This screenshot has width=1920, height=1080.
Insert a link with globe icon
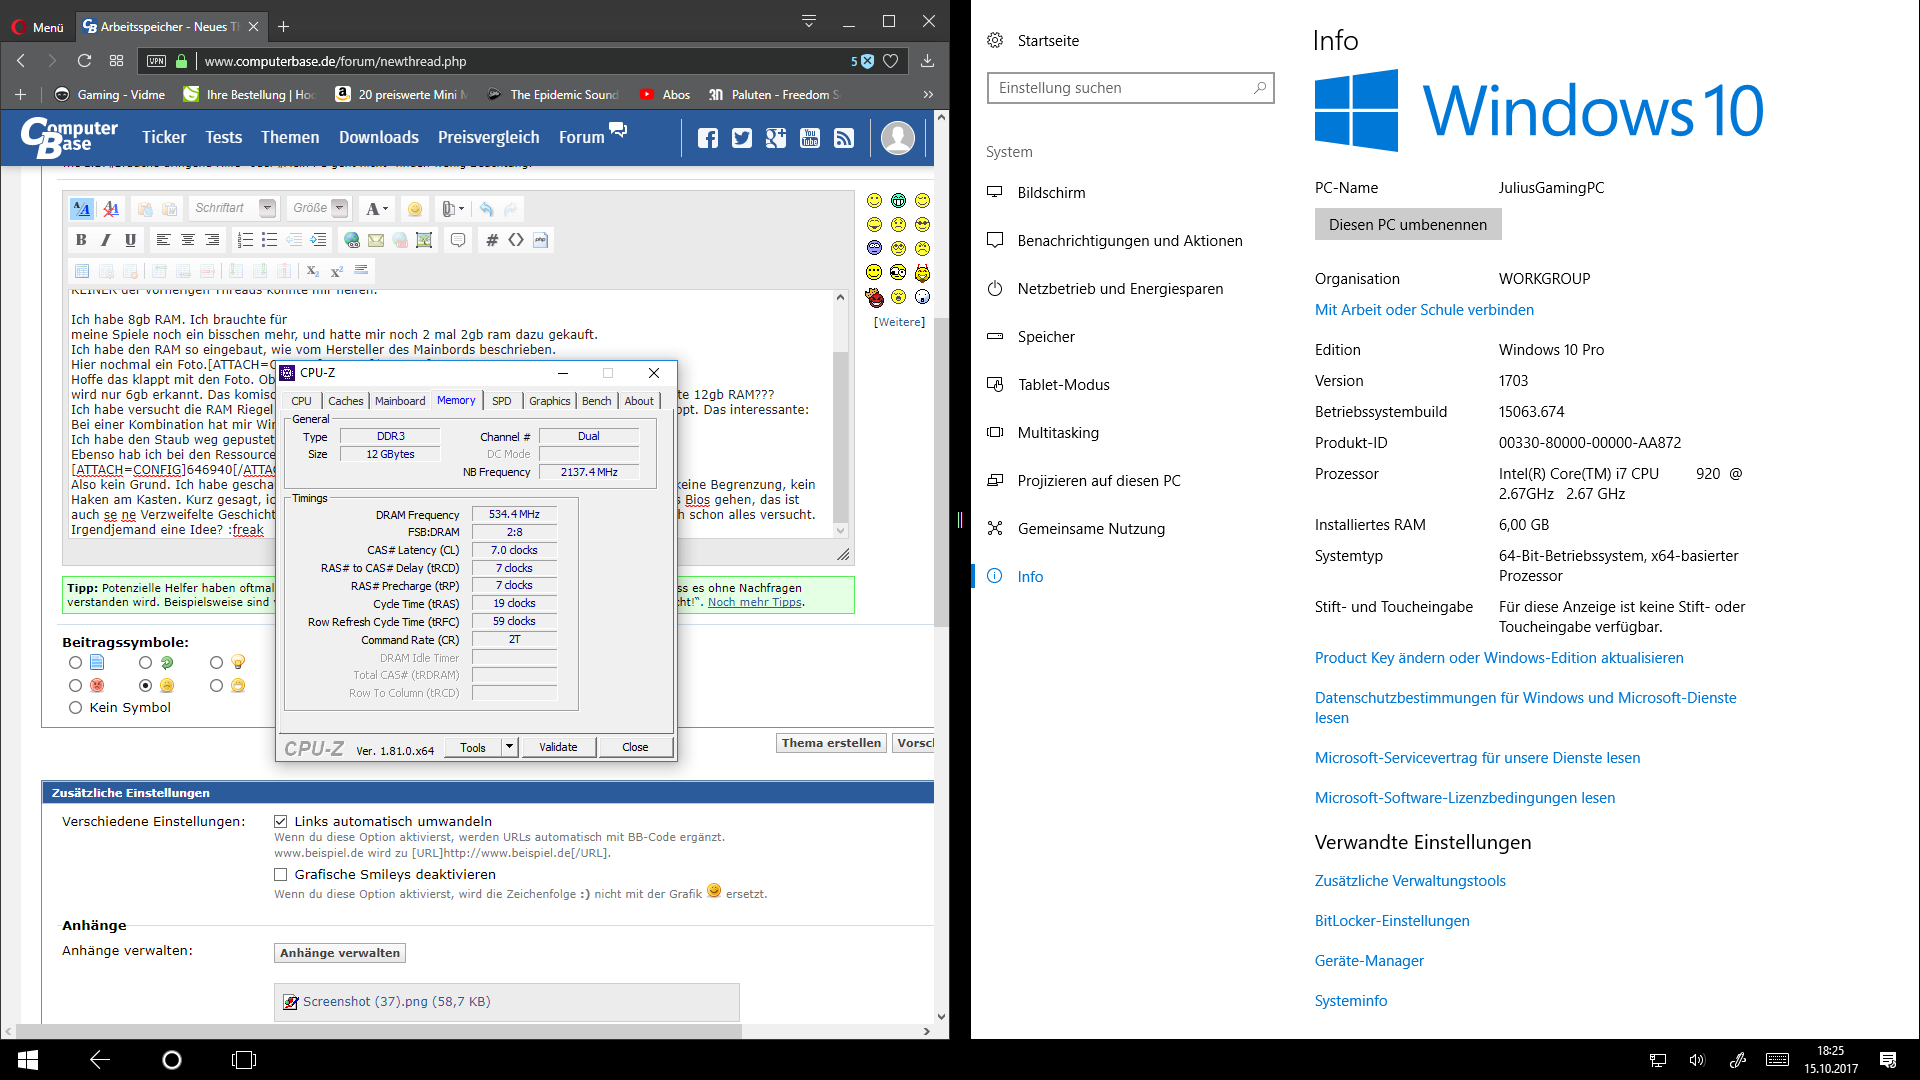pyautogui.click(x=352, y=240)
